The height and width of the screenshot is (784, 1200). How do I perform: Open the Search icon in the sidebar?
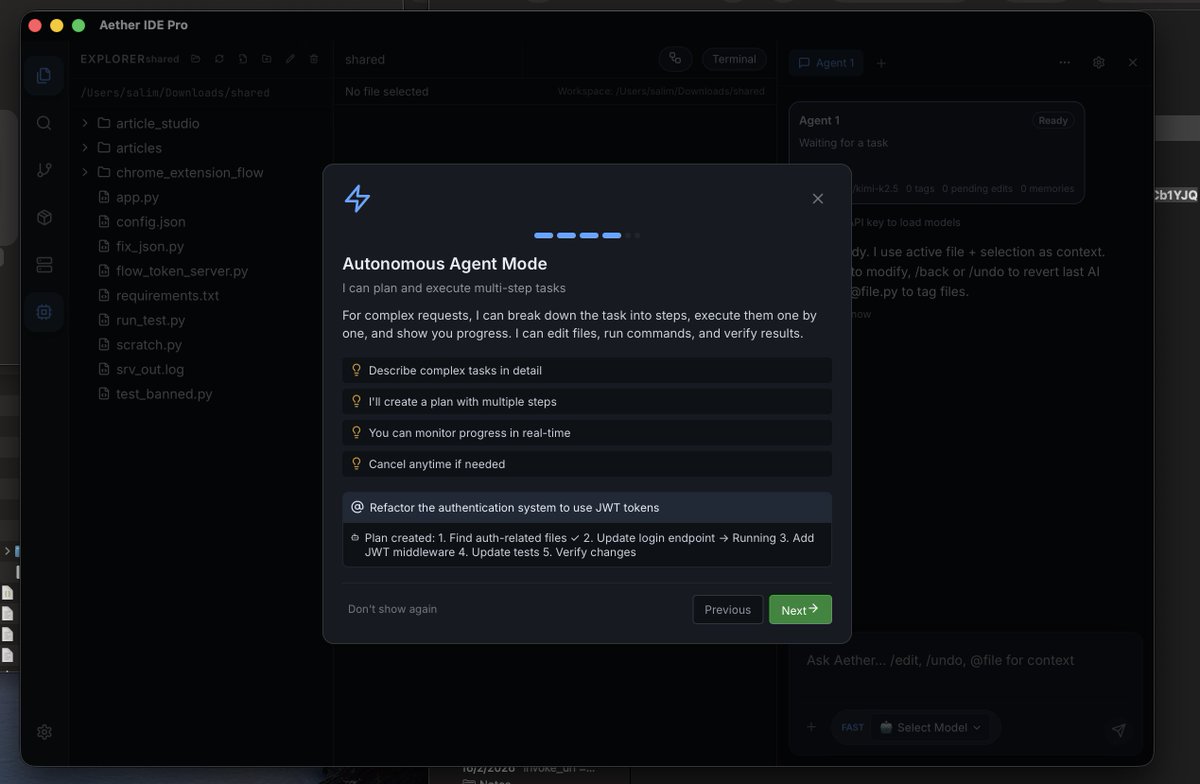pos(44,123)
